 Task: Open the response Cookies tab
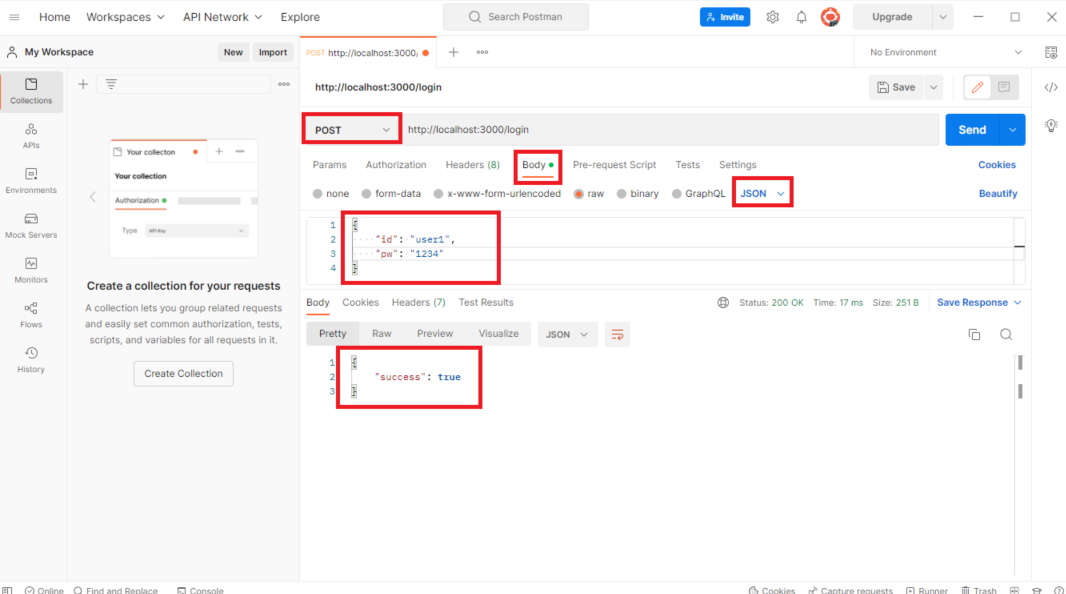[x=360, y=302]
